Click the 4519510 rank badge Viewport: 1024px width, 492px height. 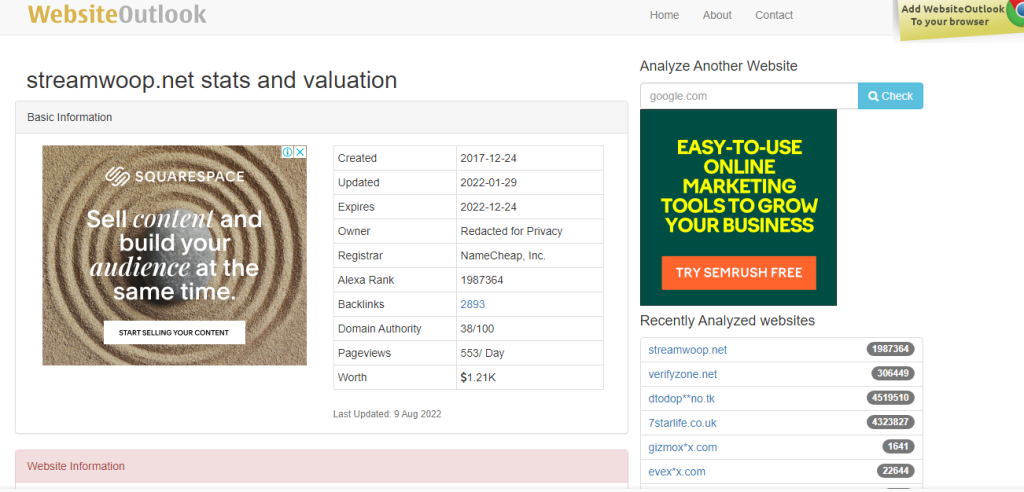pos(891,398)
